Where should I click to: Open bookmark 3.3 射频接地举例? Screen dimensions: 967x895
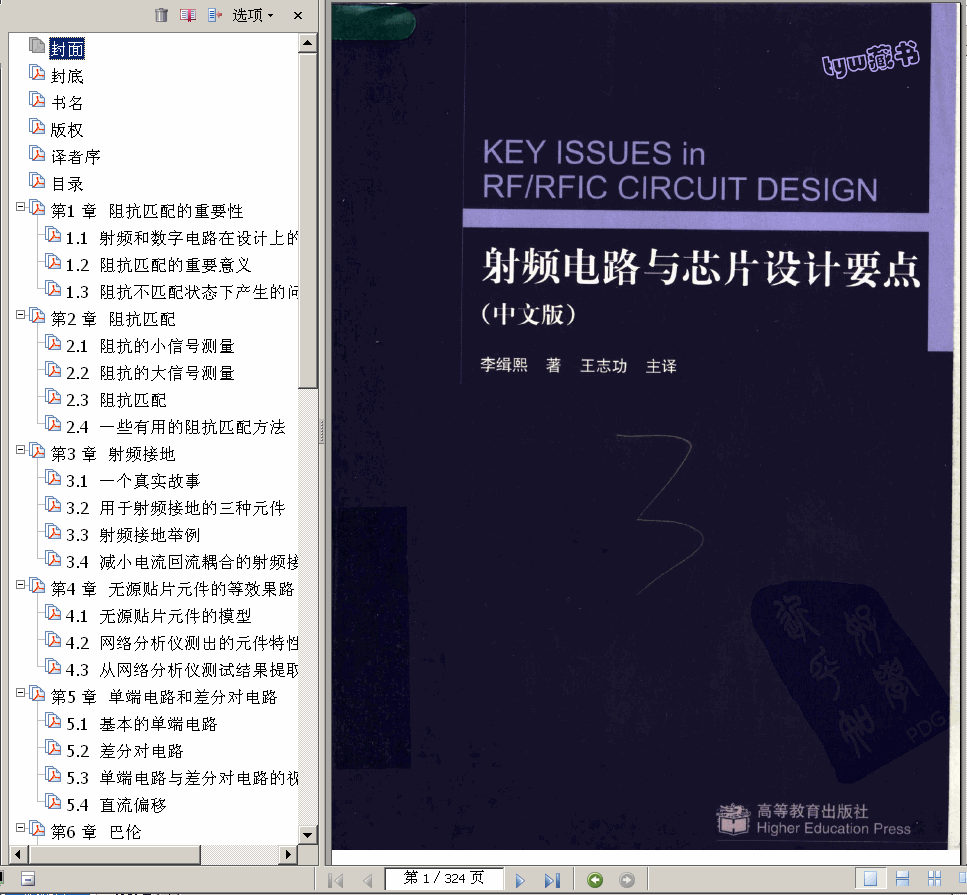click(x=133, y=535)
